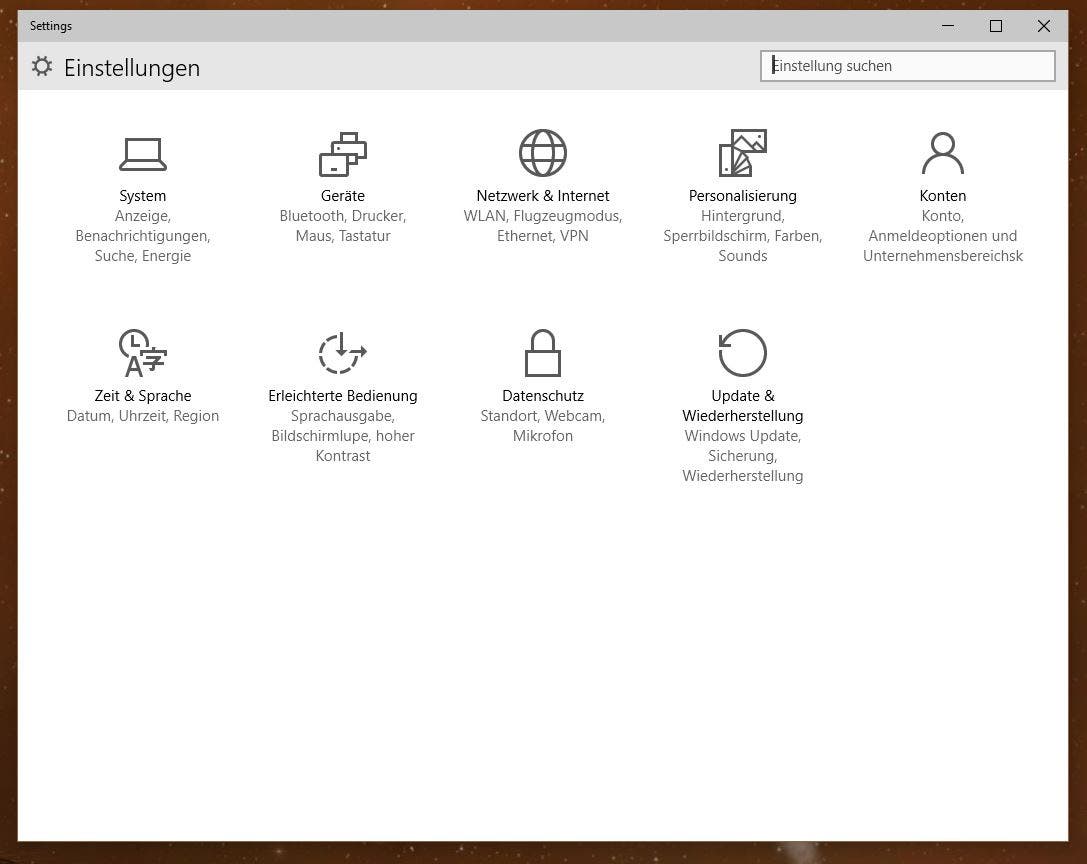Click the 'Bluetooth, Drucker, Maus, Tastatur' description

pyautogui.click(x=342, y=226)
